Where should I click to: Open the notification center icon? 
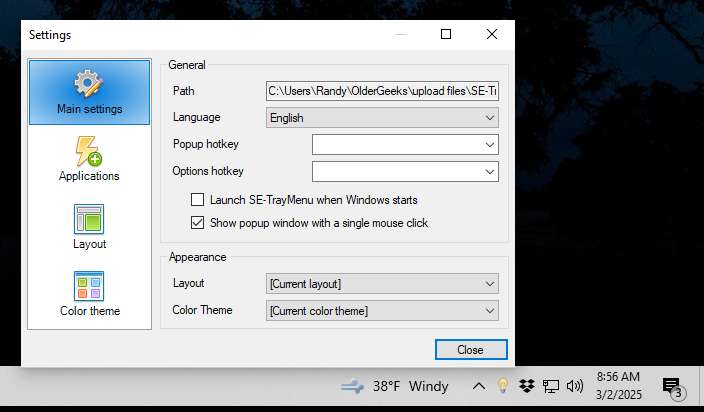(x=674, y=387)
